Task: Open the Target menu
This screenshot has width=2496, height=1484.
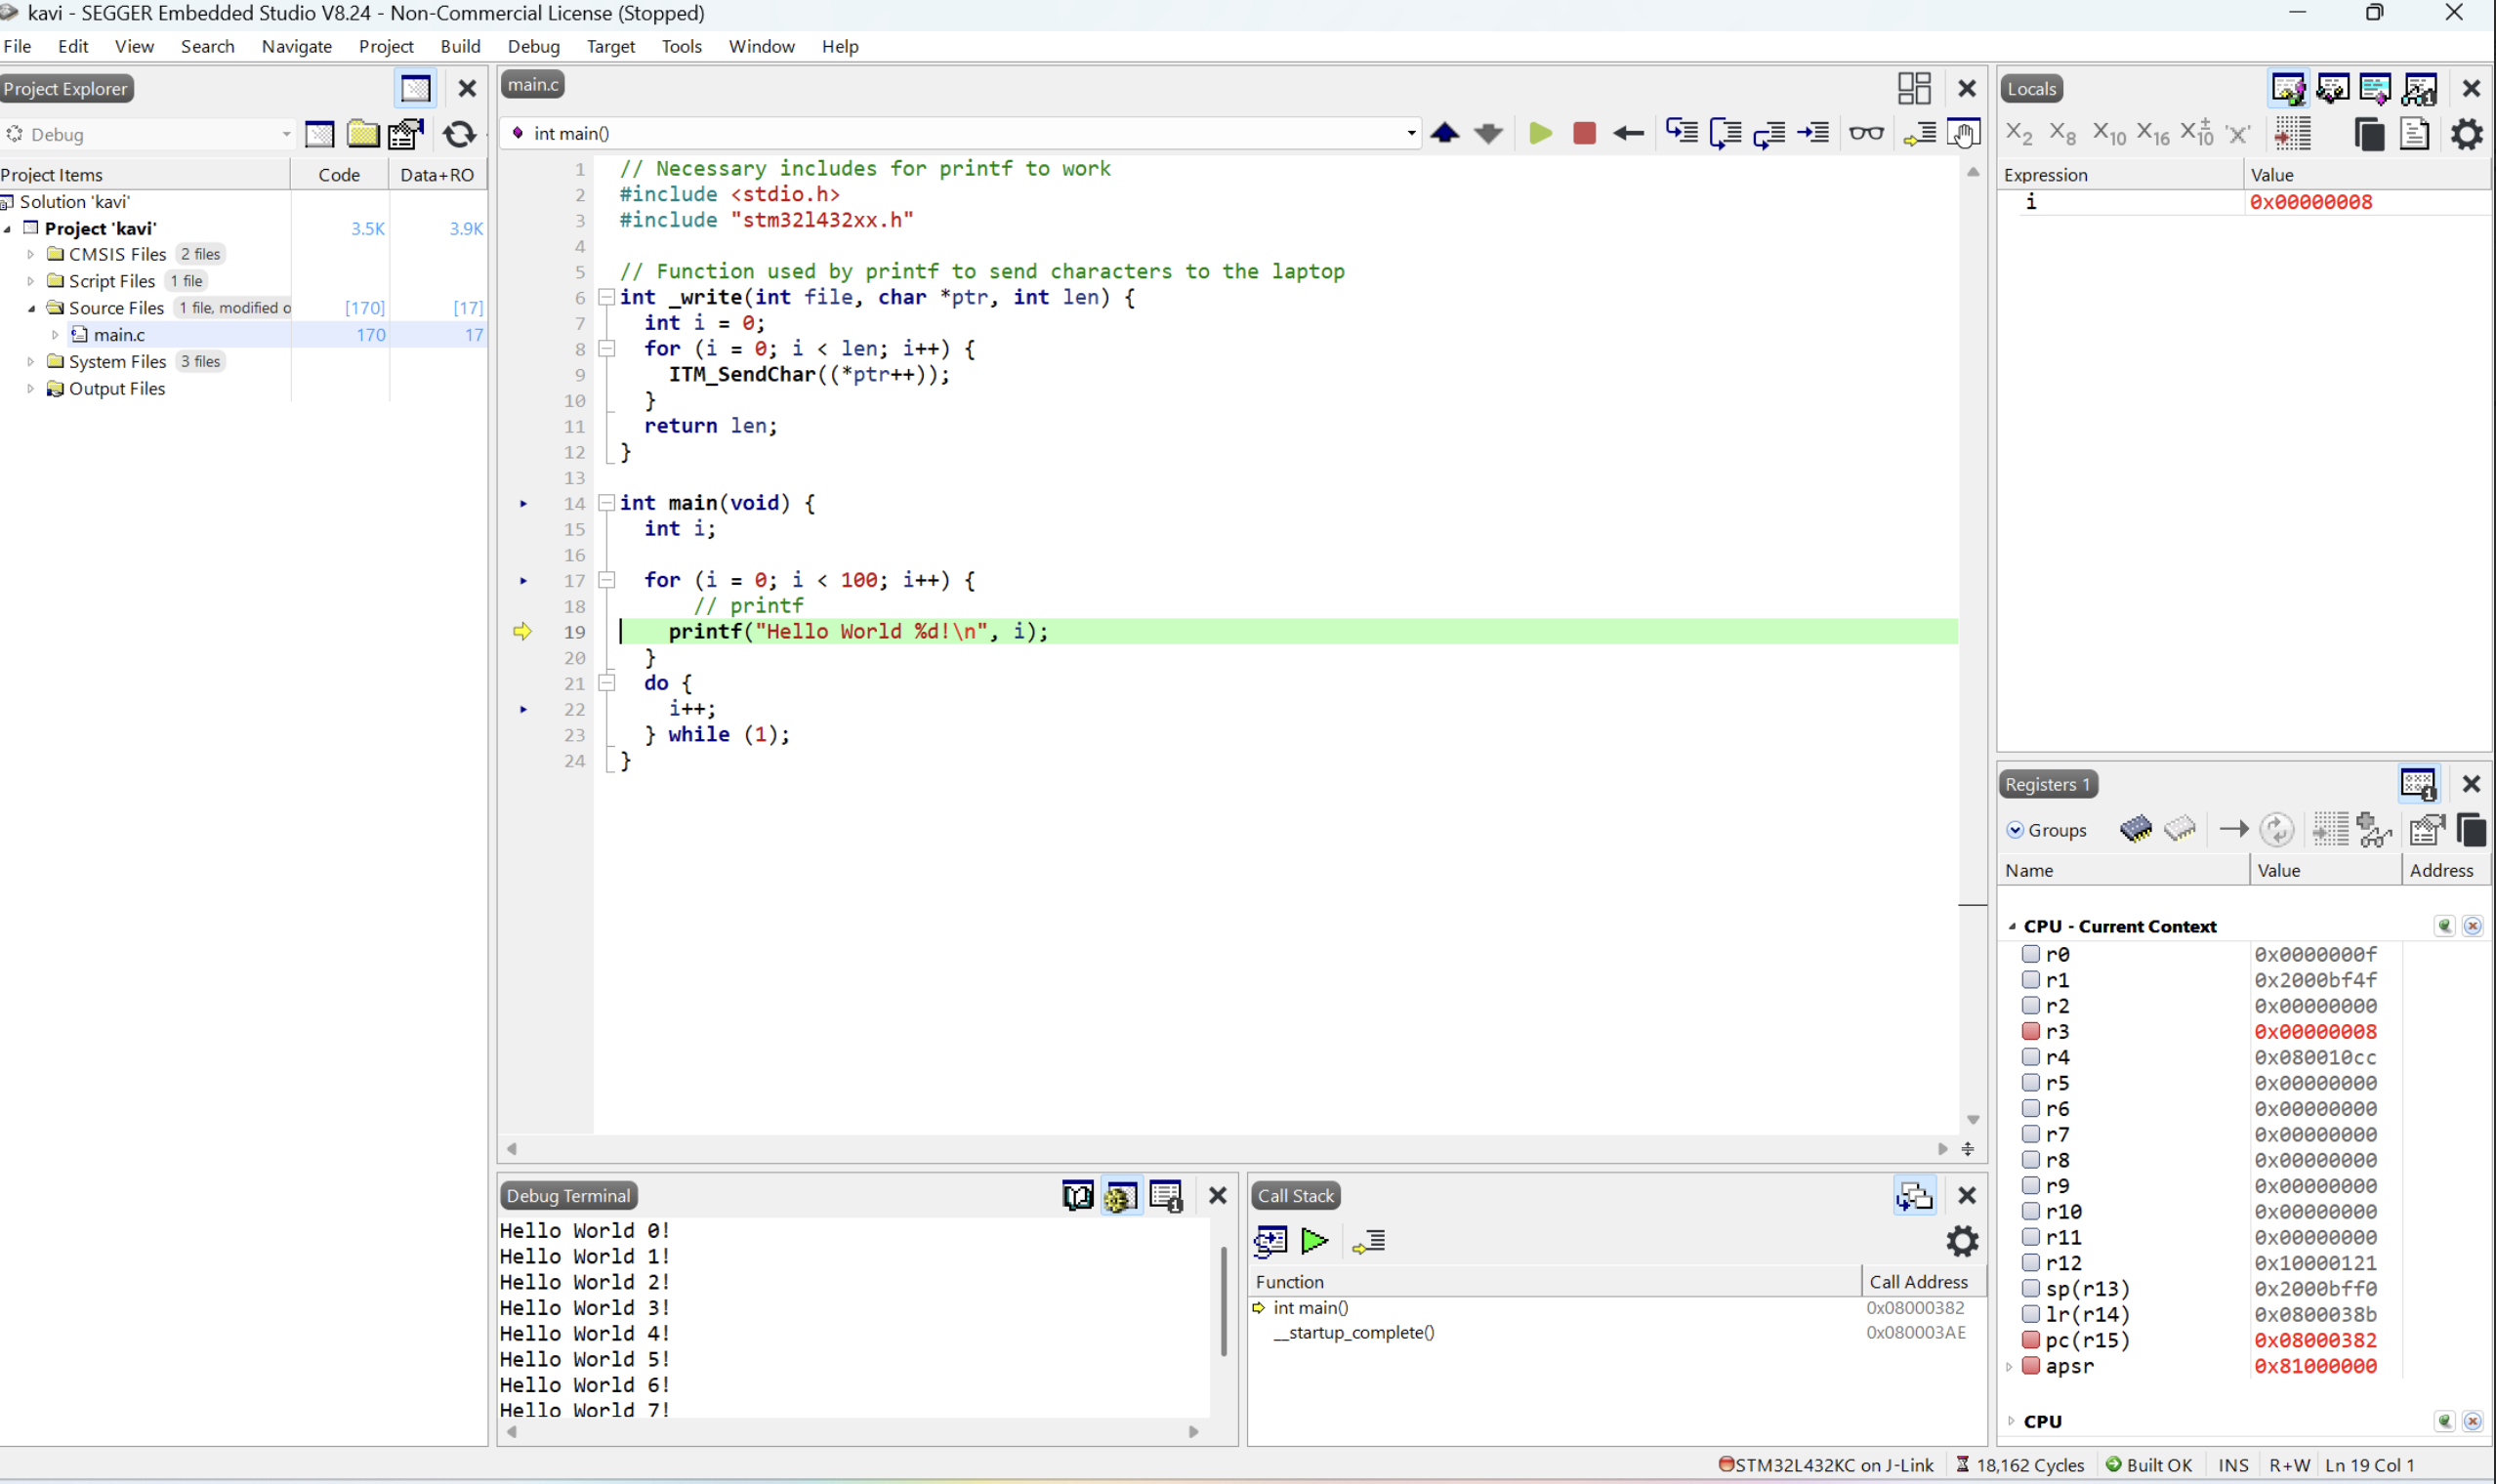Action: click(x=610, y=46)
